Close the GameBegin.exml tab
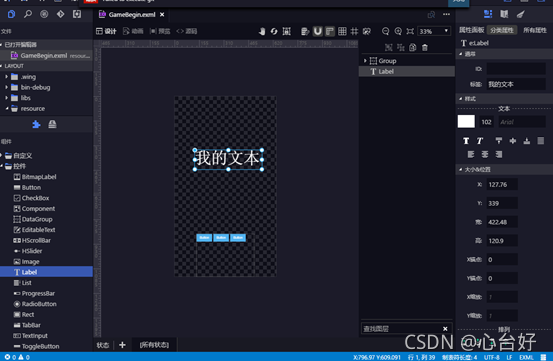This screenshot has height=361, width=553. [x=162, y=14]
